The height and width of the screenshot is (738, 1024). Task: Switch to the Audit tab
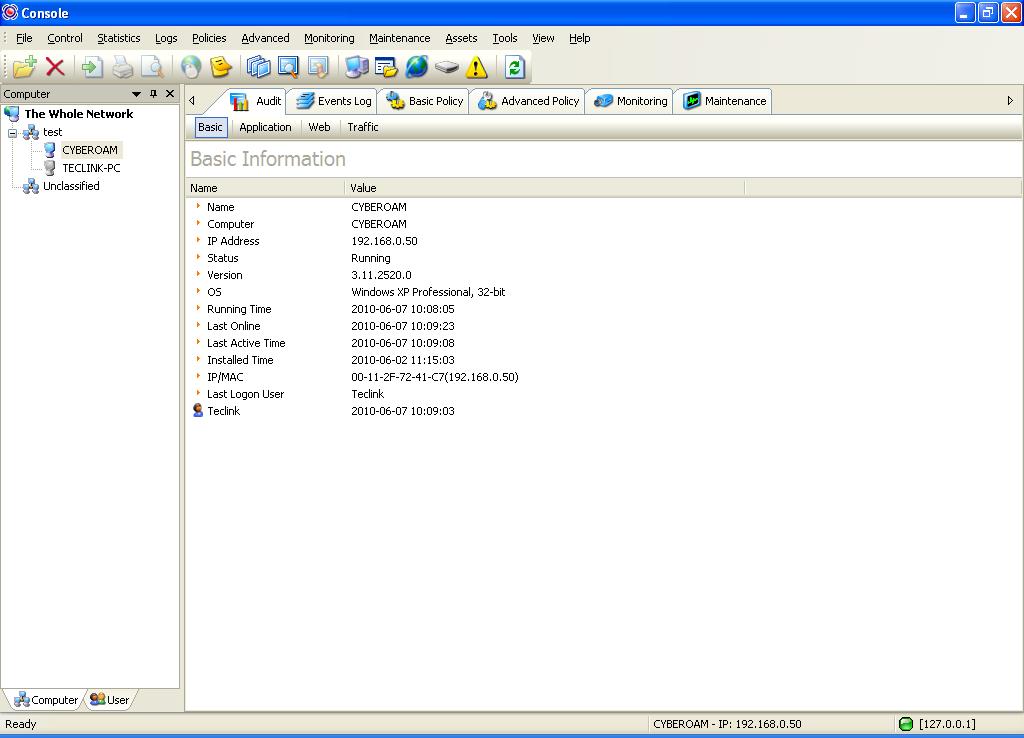pos(256,101)
